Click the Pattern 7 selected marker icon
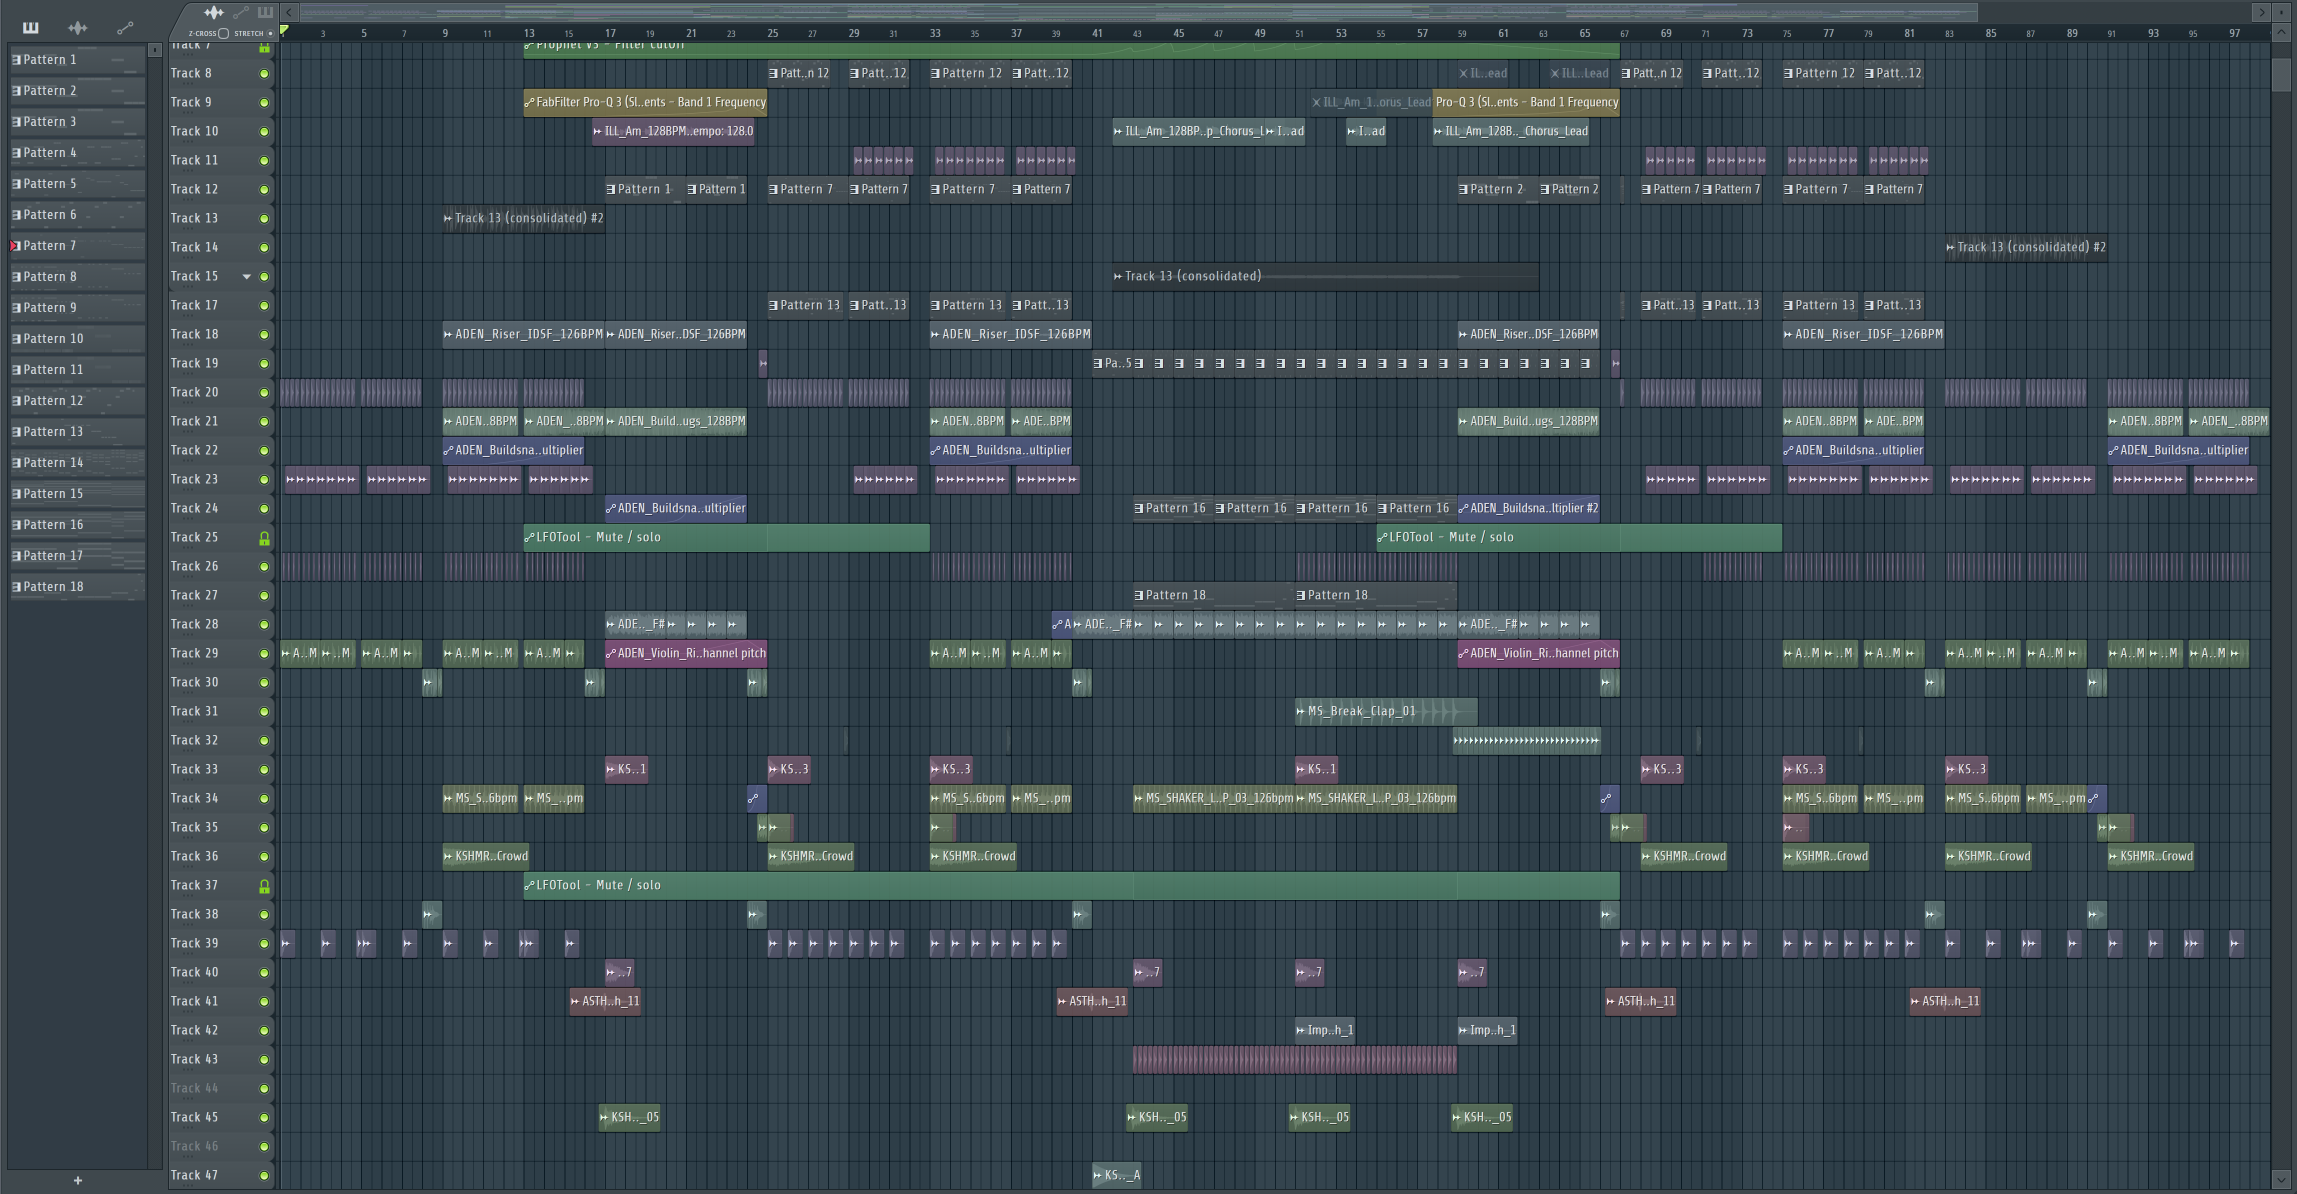2297x1194 pixels. click(x=15, y=246)
